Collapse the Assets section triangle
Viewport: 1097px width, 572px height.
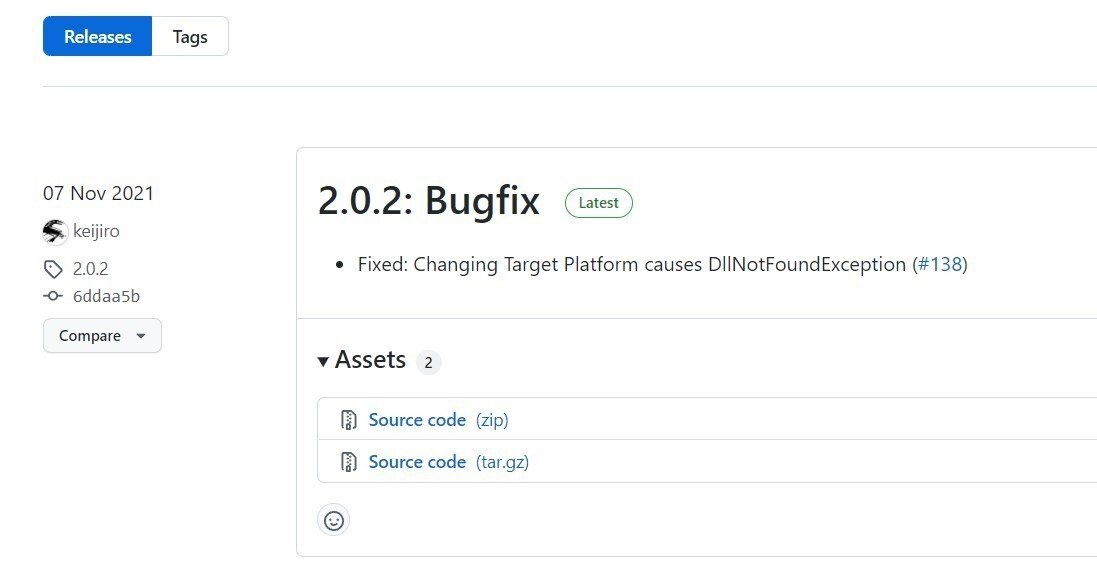click(323, 362)
